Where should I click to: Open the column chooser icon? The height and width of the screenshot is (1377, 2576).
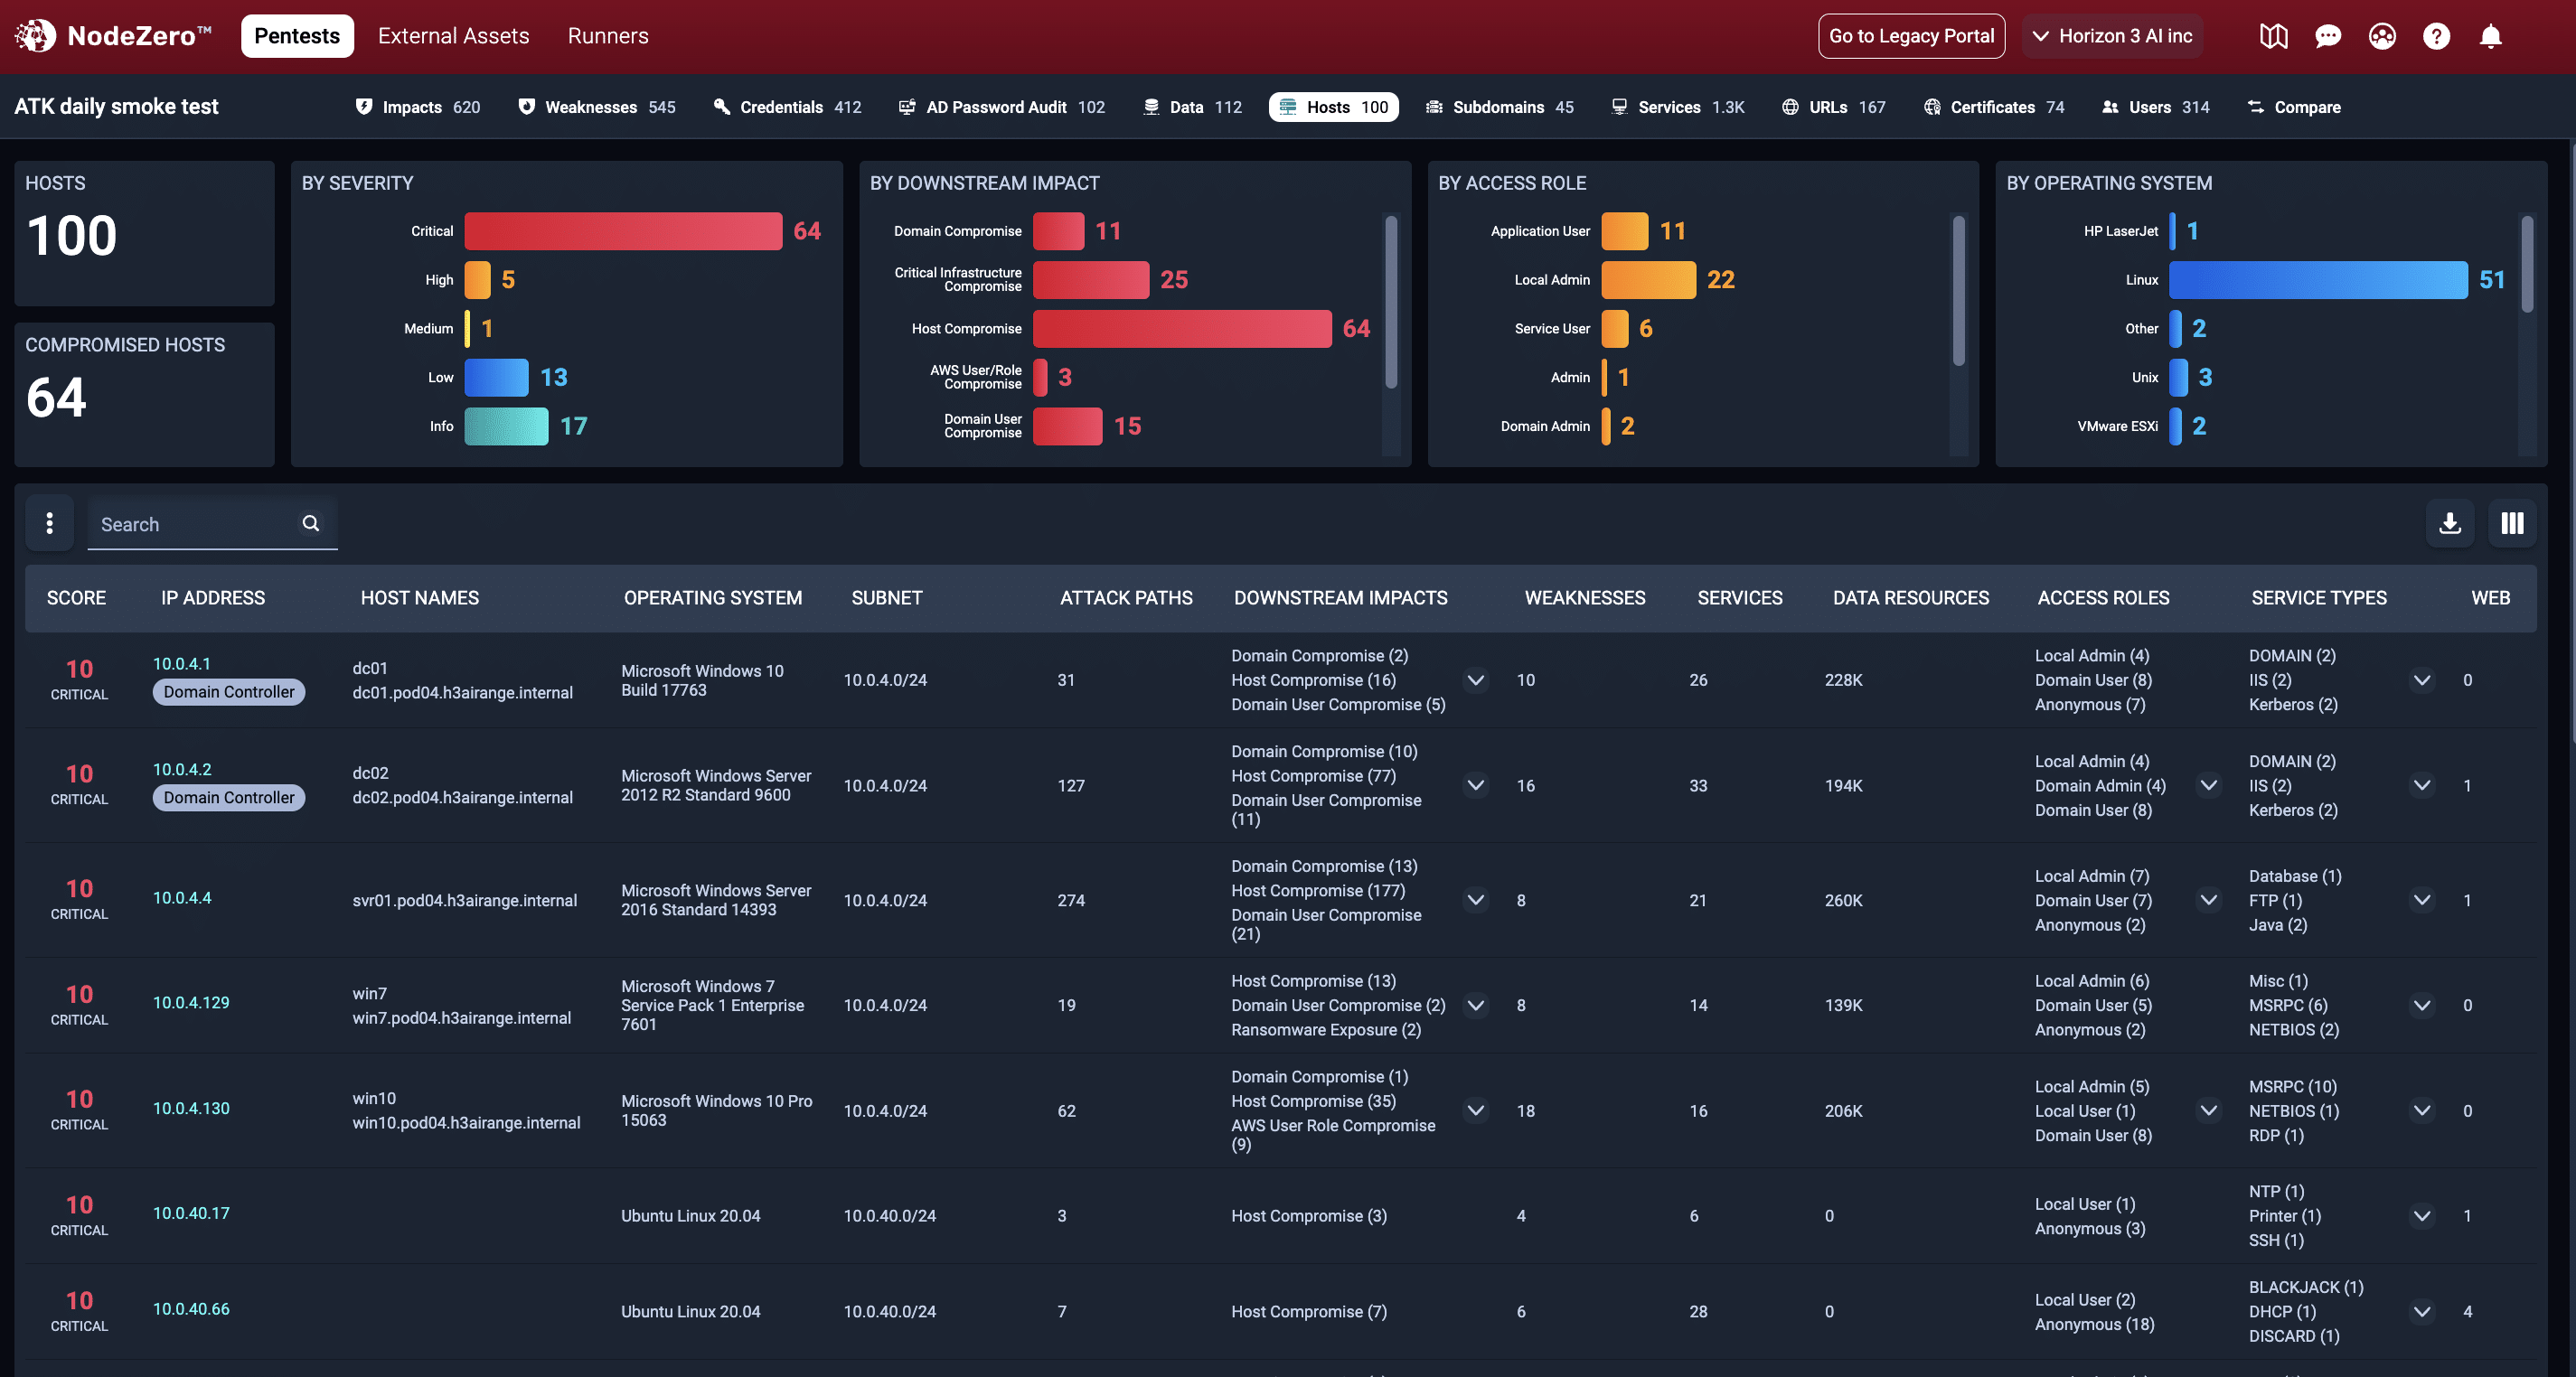2512,523
